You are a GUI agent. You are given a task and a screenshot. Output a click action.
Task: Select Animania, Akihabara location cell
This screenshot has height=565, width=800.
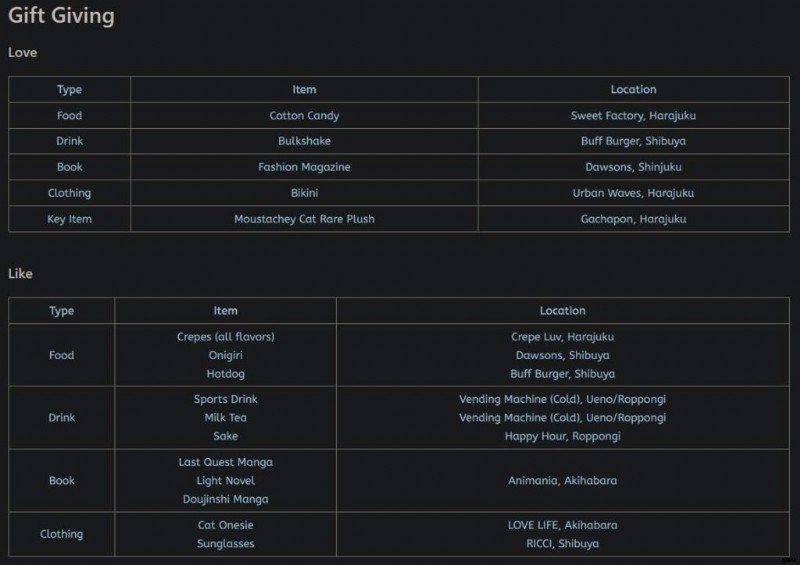click(x=562, y=481)
